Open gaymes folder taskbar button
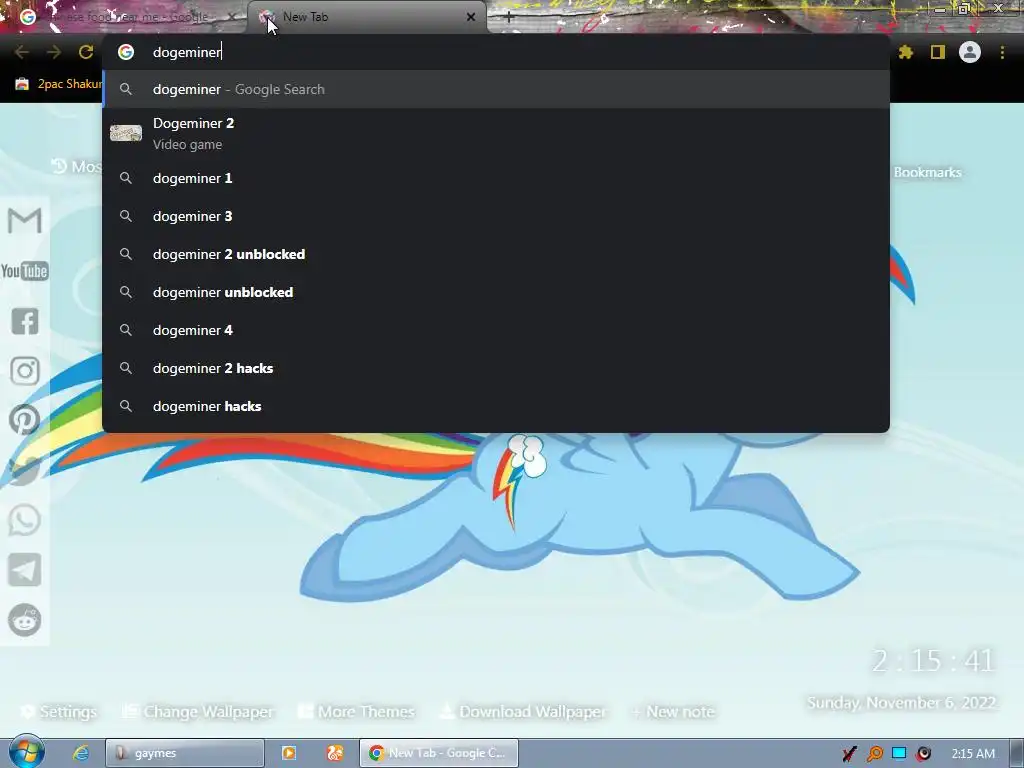Image resolution: width=1024 pixels, height=768 pixels. tap(185, 753)
